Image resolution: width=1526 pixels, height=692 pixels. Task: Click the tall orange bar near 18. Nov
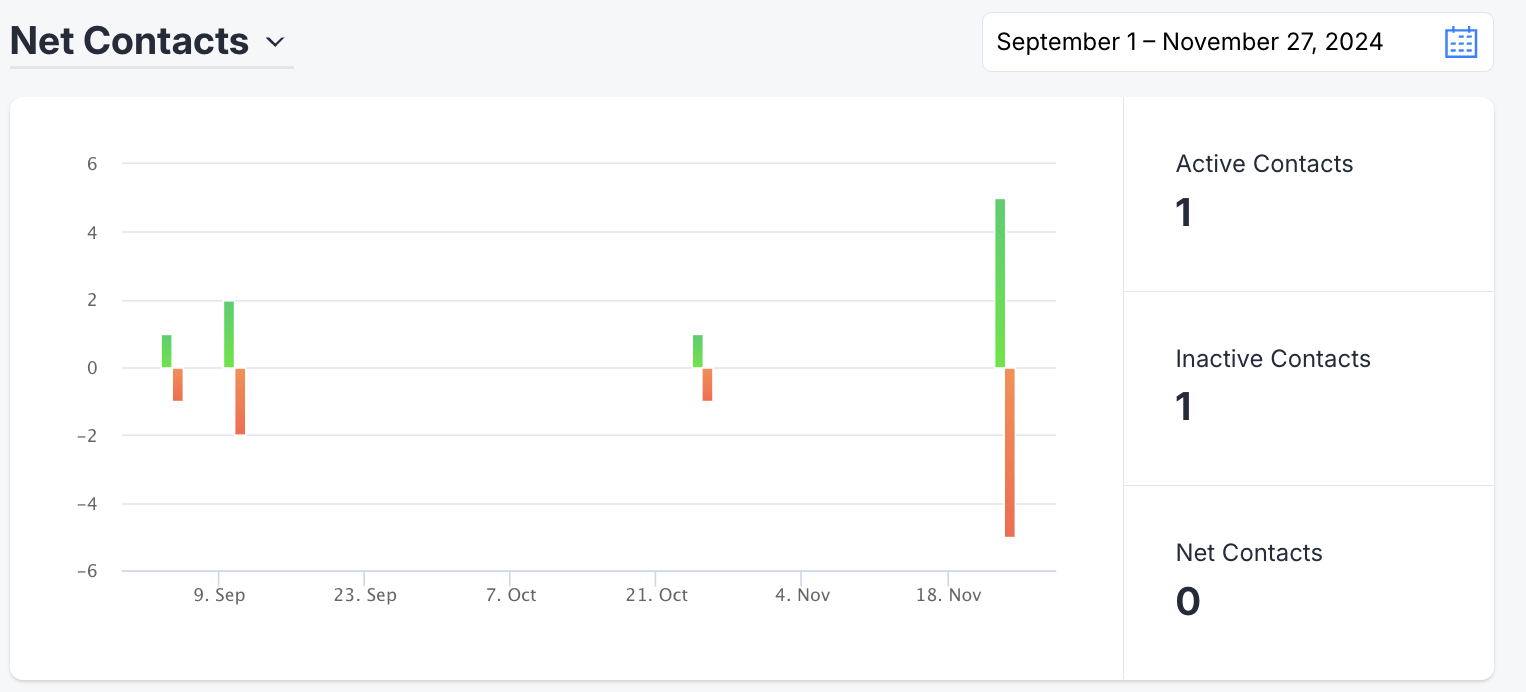pyautogui.click(x=1010, y=452)
